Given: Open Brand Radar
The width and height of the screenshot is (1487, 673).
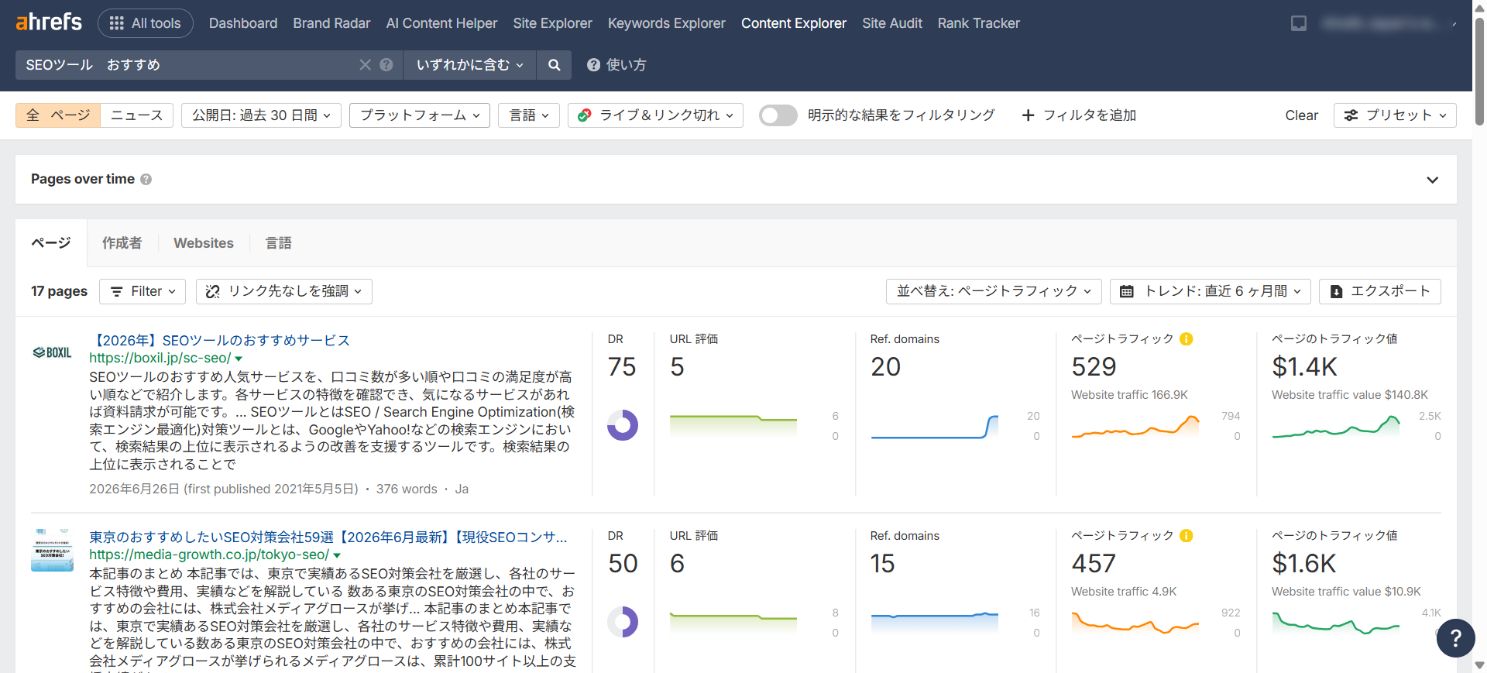Looking at the screenshot, I should pyautogui.click(x=332, y=23).
